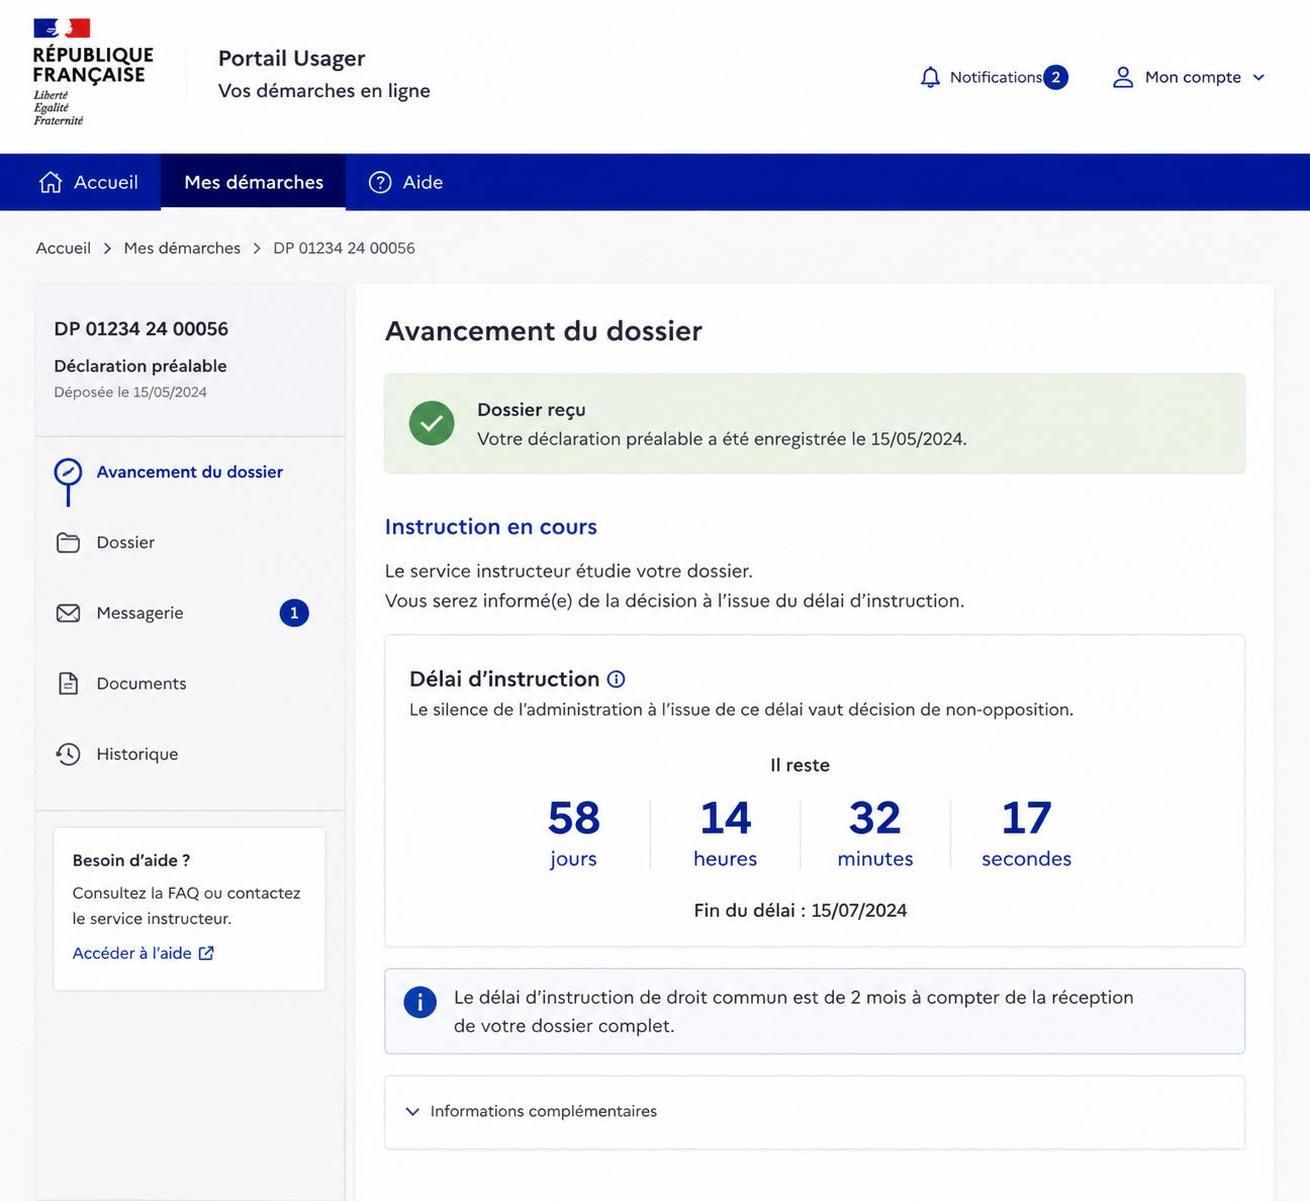Click the user account person icon
The image size is (1310, 1201).
[1123, 77]
